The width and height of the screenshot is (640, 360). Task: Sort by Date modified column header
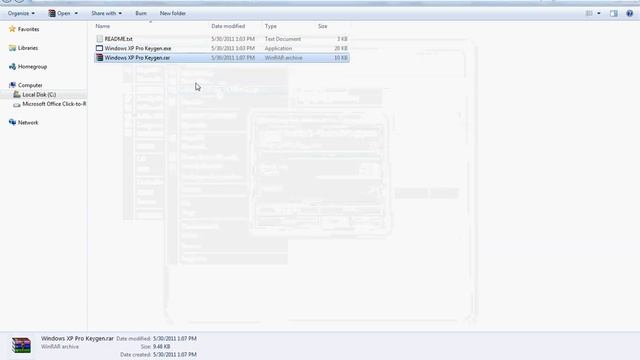pos(228,26)
